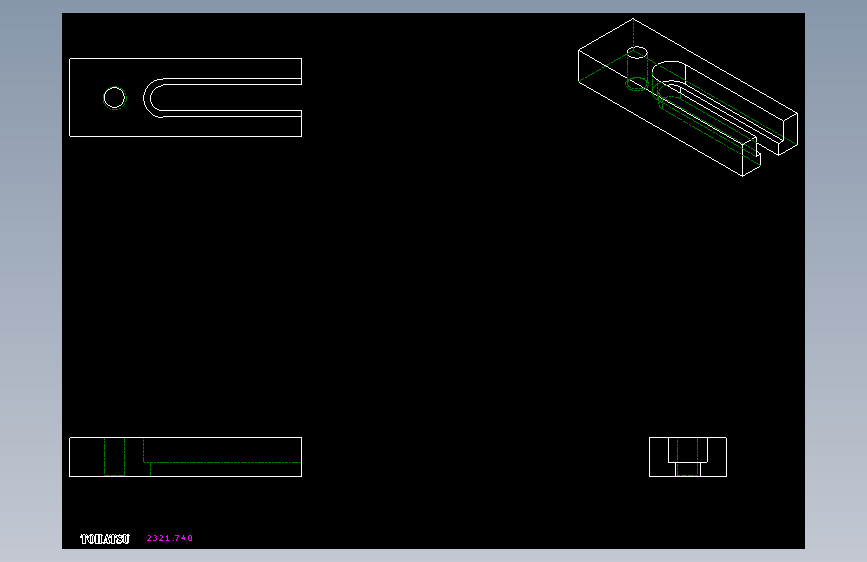Select the circular hole in top view

pyautogui.click(x=114, y=98)
